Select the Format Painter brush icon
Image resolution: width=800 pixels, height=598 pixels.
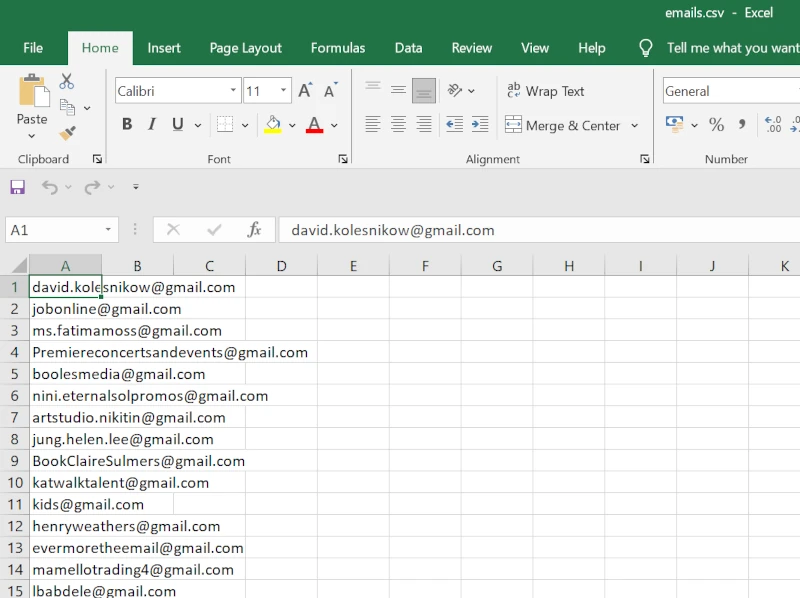tap(67, 133)
